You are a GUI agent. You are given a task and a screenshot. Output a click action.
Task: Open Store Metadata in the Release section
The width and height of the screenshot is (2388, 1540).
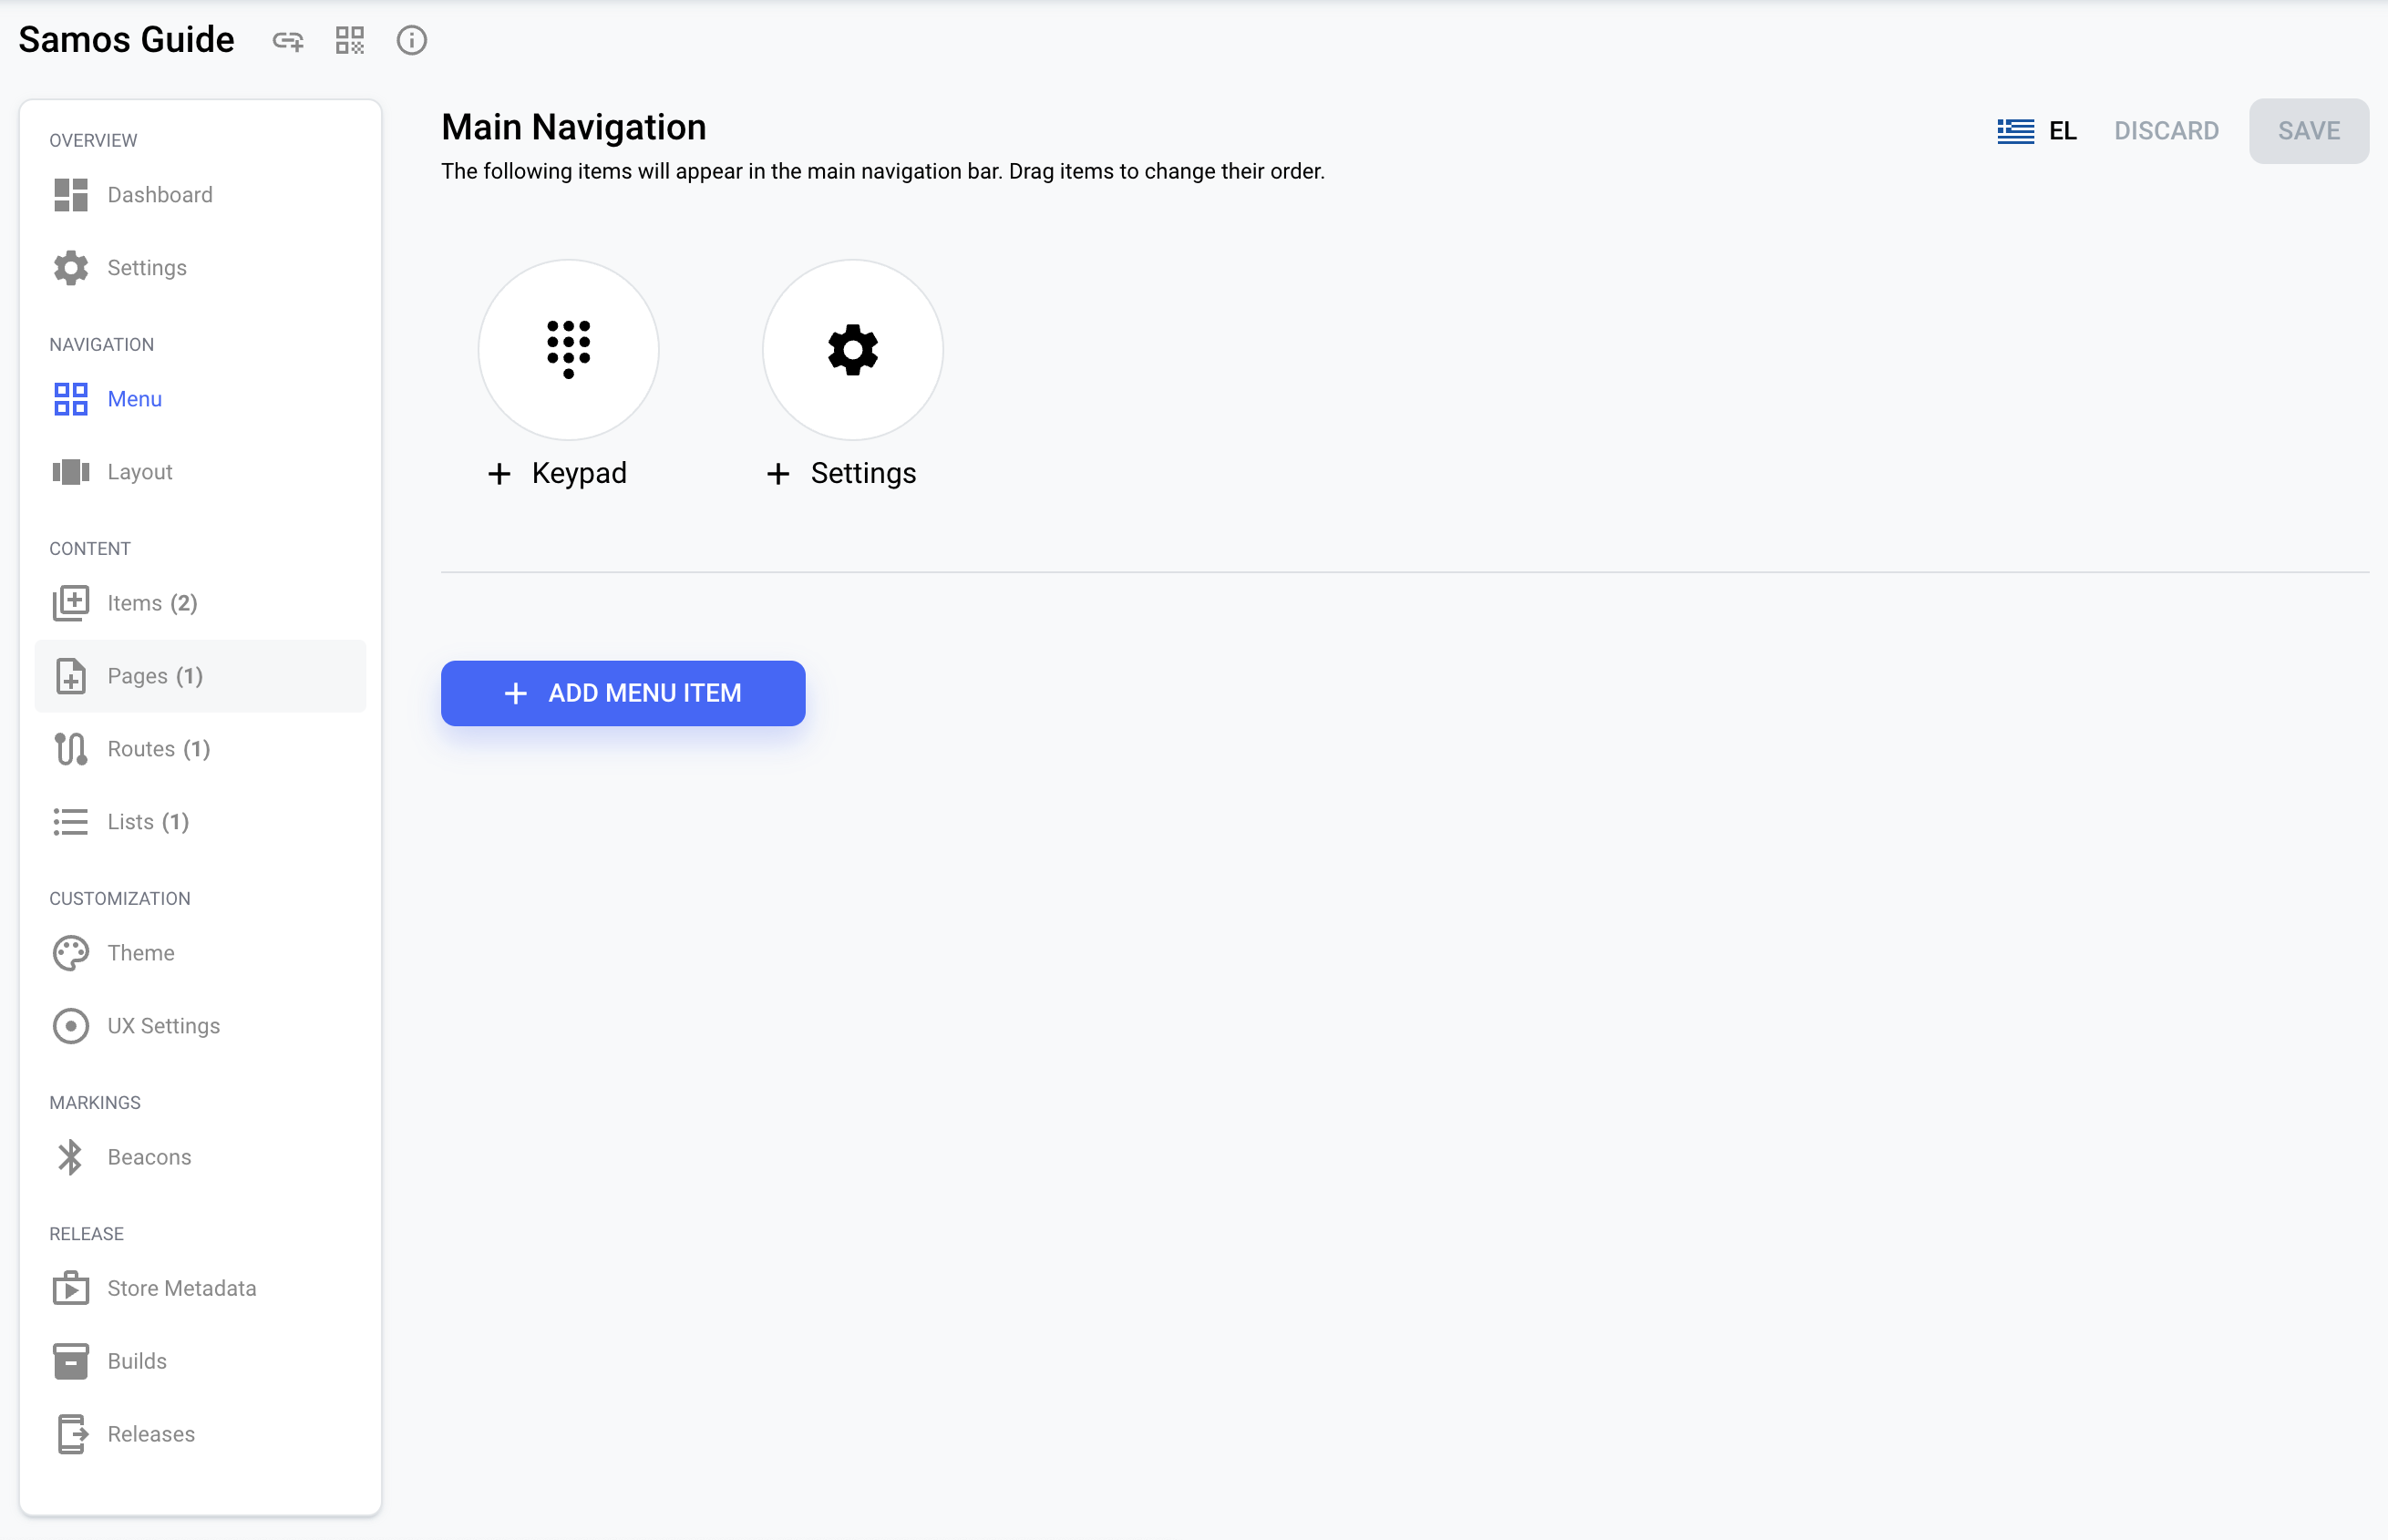pos(181,1288)
